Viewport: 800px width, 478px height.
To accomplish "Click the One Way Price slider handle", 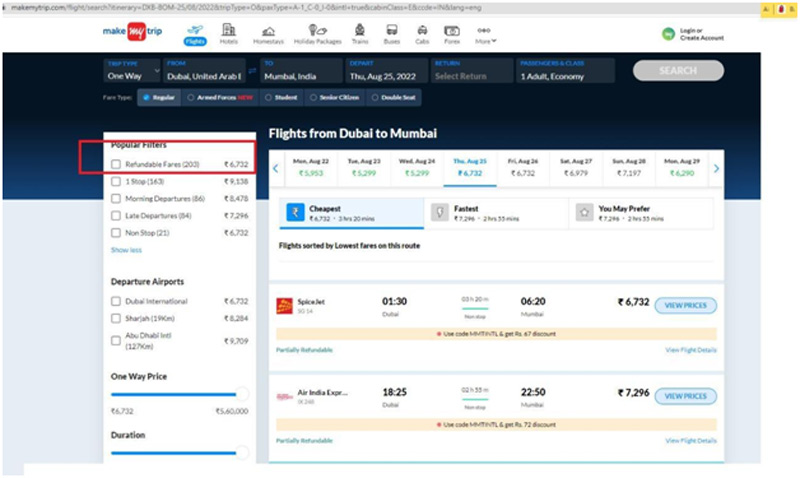I will click(x=242, y=394).
